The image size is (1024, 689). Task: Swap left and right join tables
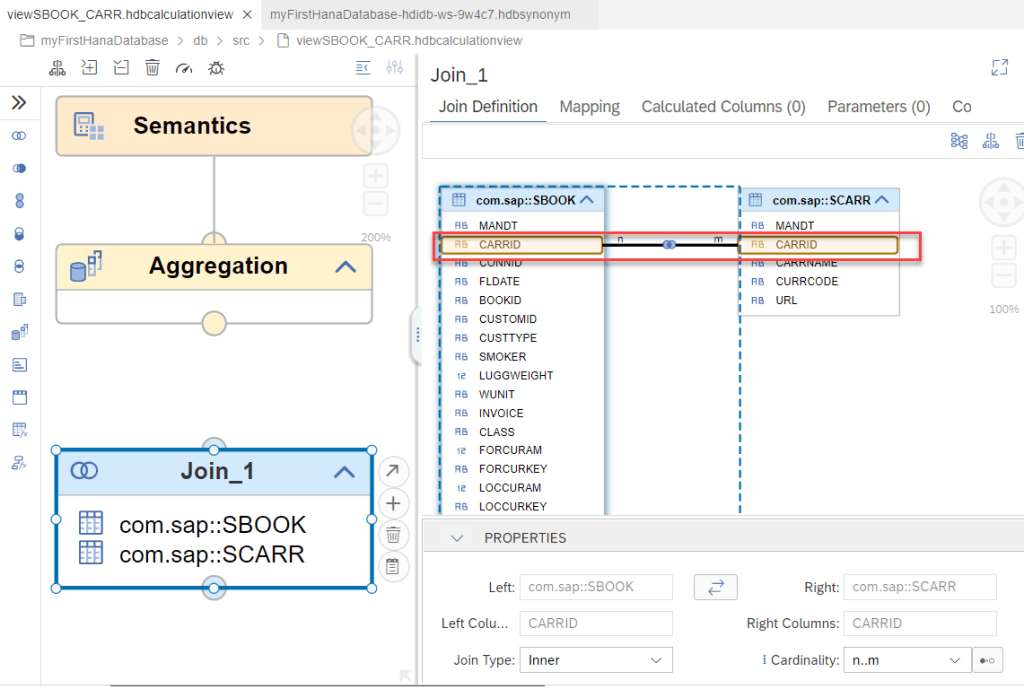point(715,587)
